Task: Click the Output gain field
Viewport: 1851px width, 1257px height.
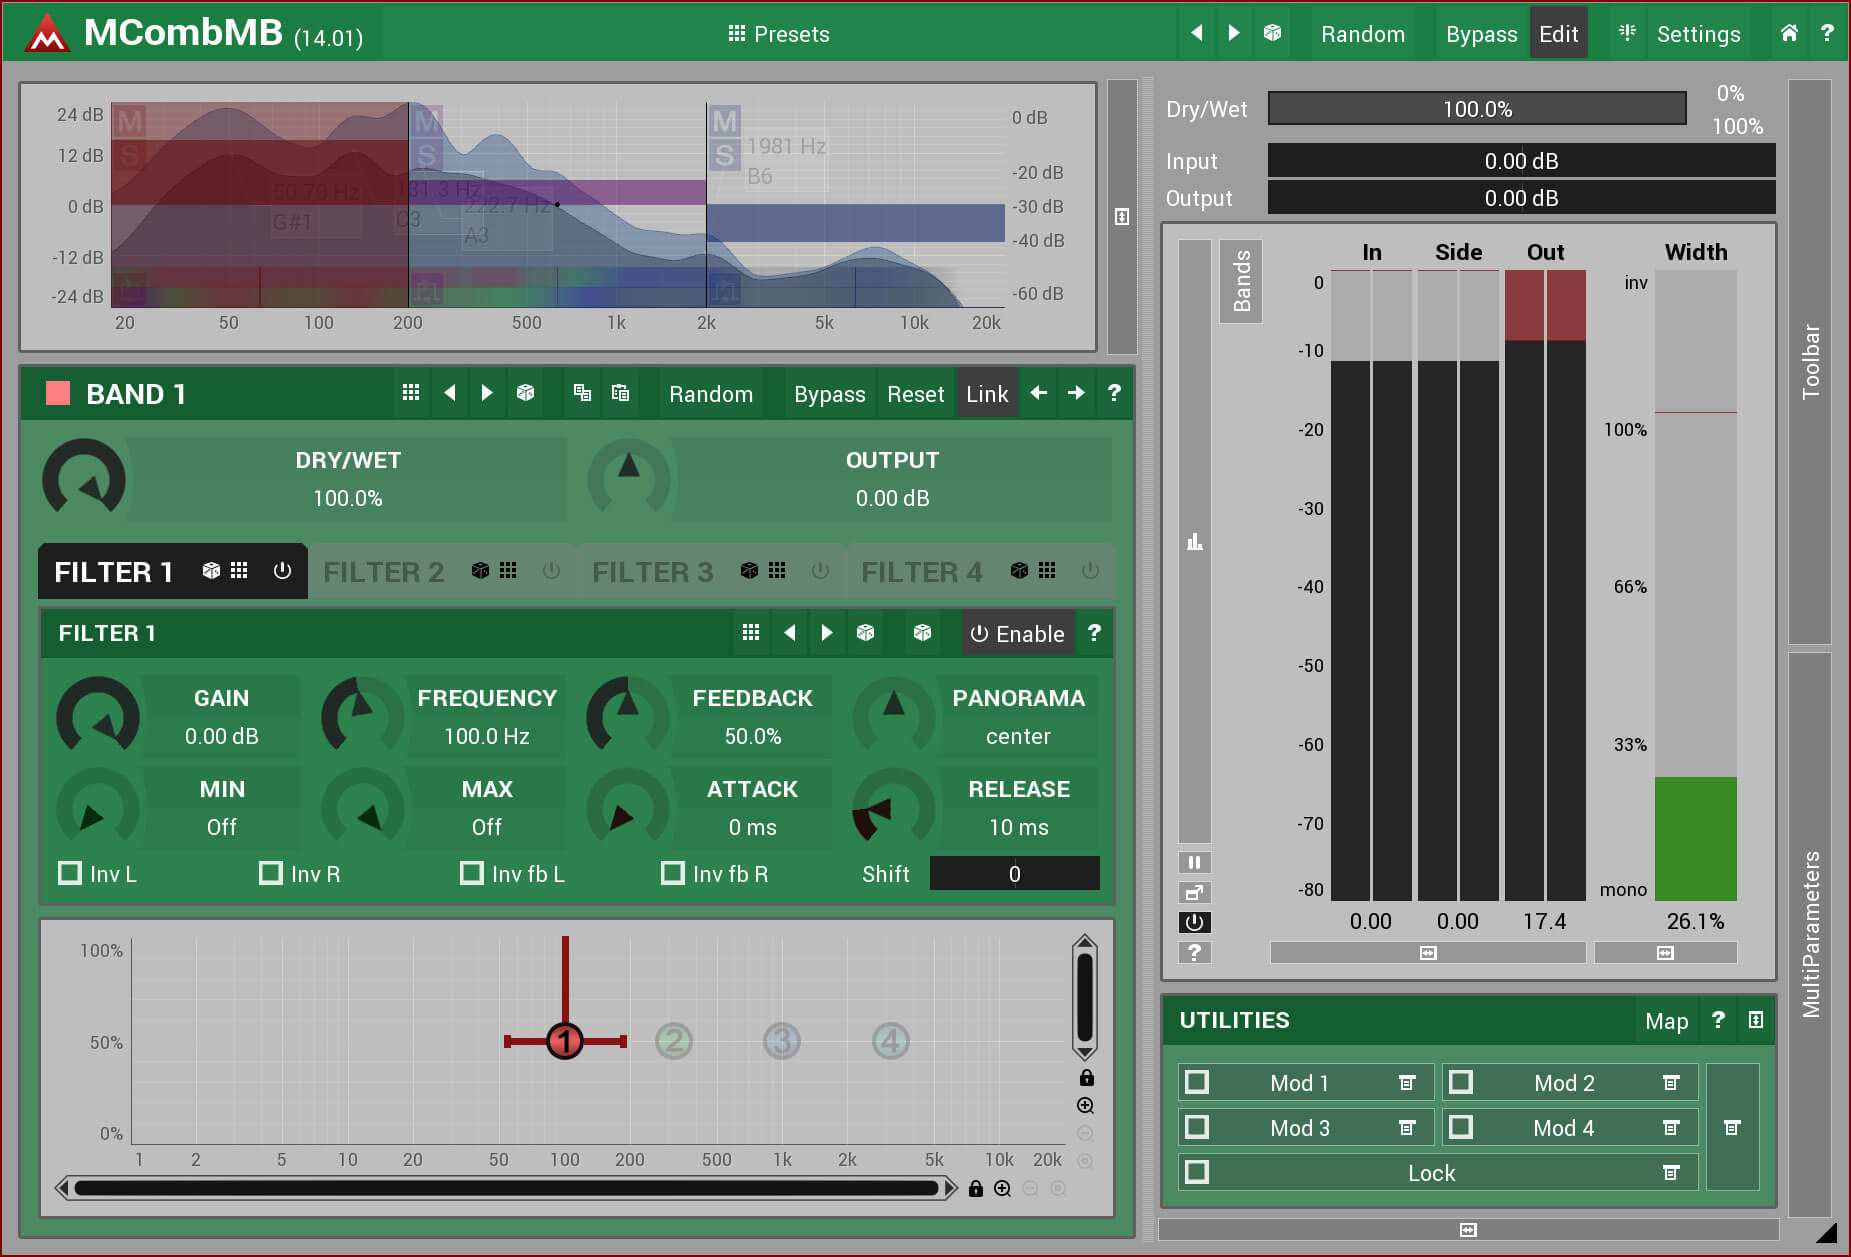Action: 1521,198
